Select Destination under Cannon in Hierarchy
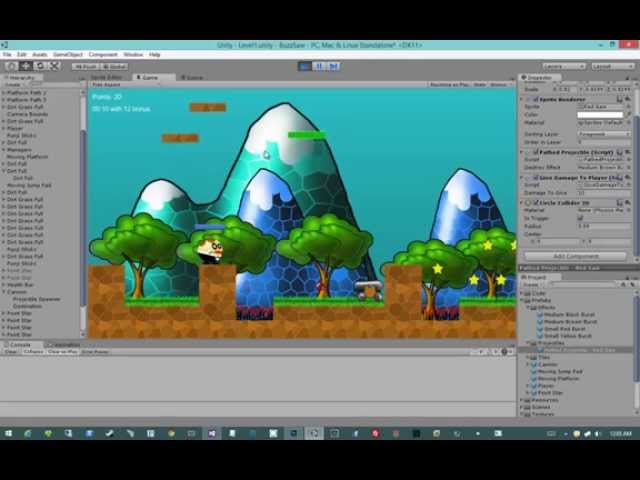This screenshot has height=480, width=640. click(27, 306)
